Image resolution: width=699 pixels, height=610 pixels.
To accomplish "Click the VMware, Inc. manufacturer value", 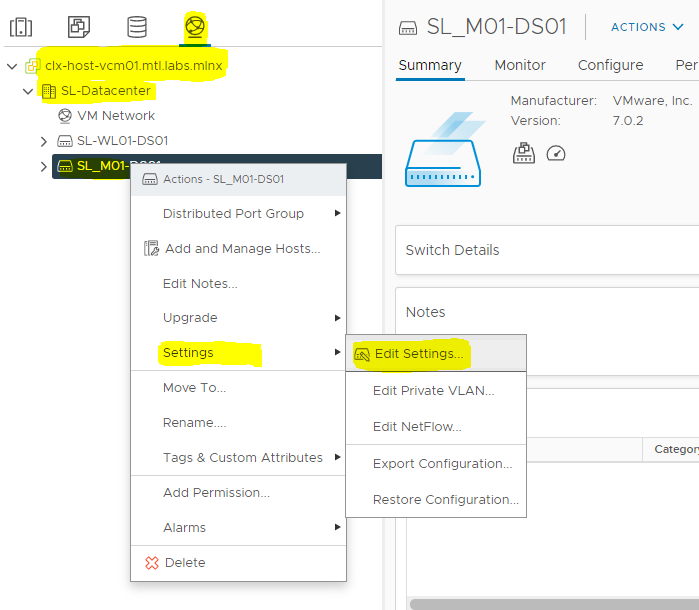I will [652, 101].
